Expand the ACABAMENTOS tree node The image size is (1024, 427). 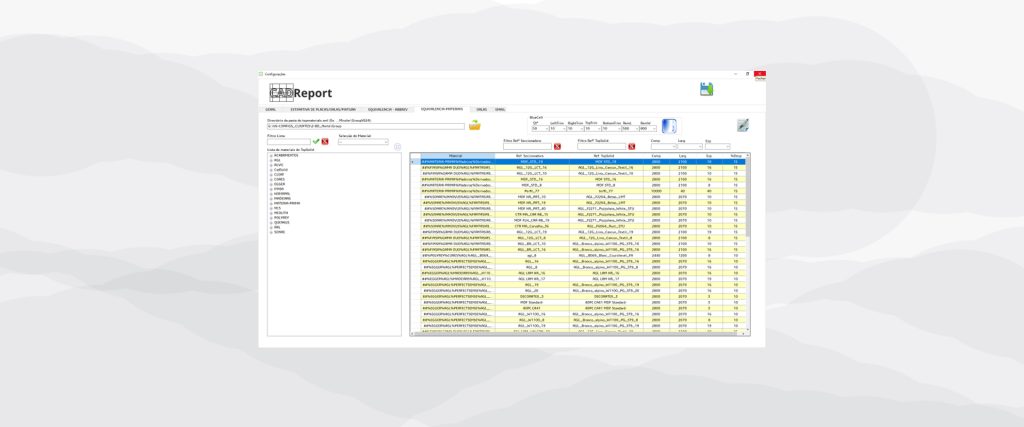pyautogui.click(x=270, y=156)
